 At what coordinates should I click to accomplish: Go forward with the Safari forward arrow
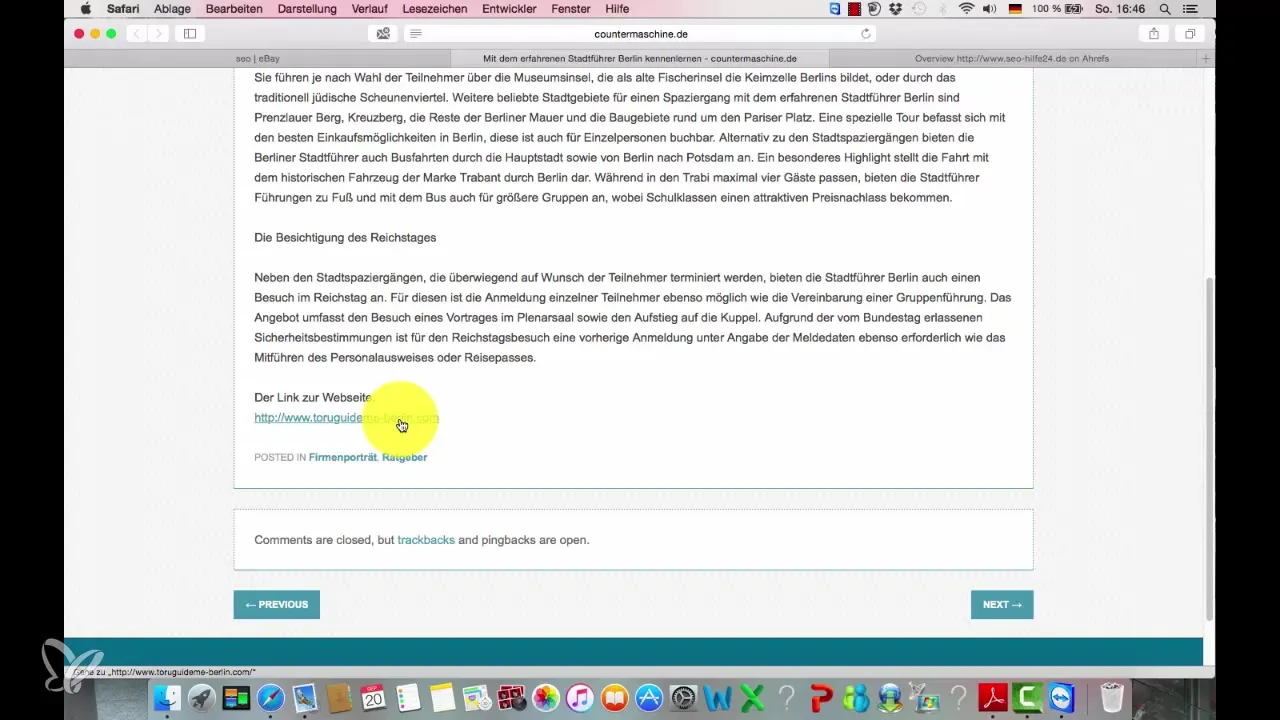(x=159, y=34)
